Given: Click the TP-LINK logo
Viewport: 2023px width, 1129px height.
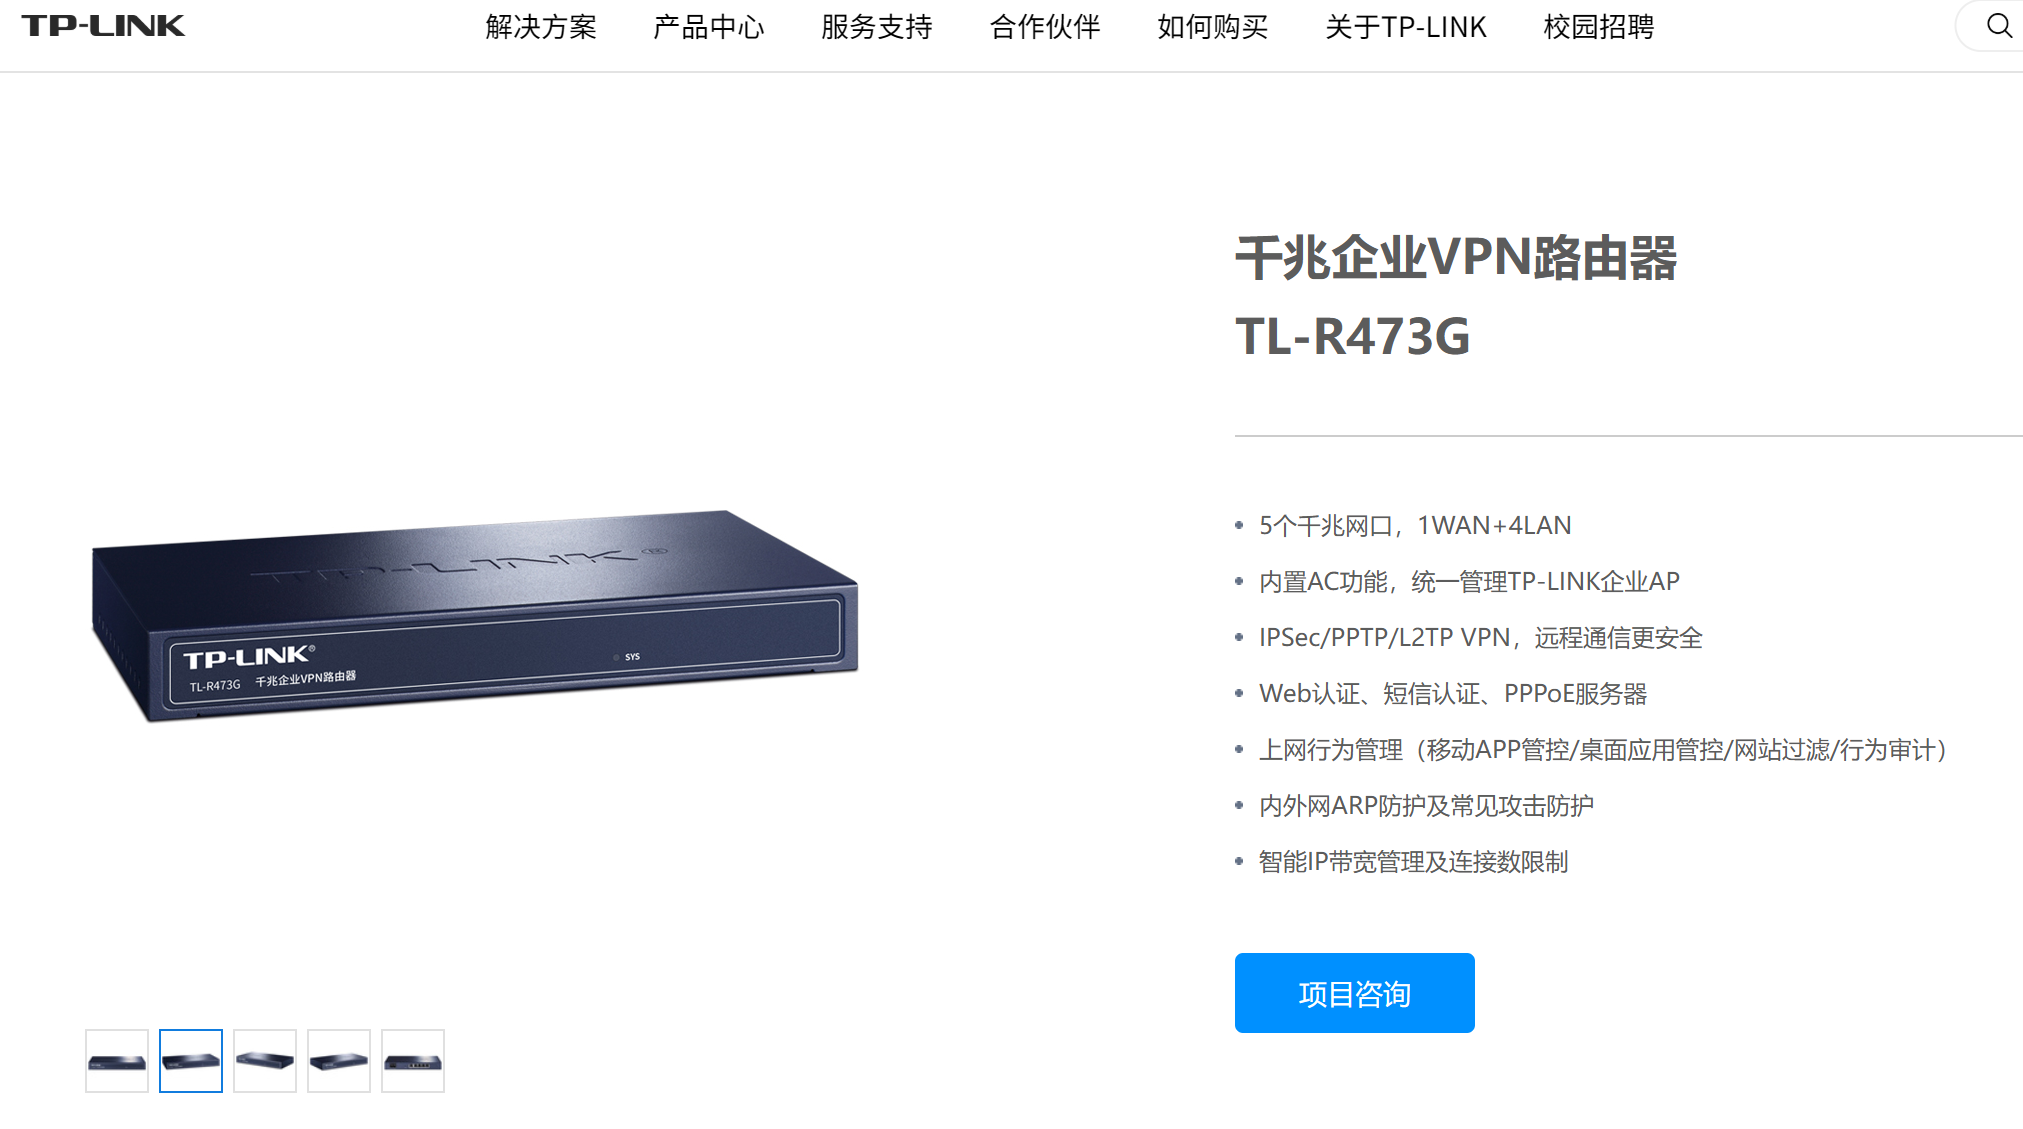Looking at the screenshot, I should click(103, 26).
